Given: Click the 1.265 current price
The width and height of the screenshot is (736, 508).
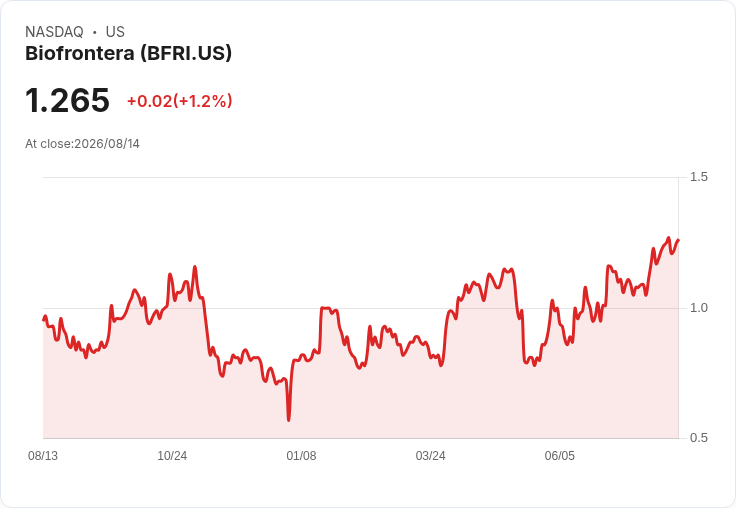Looking at the screenshot, I should 67,100.
